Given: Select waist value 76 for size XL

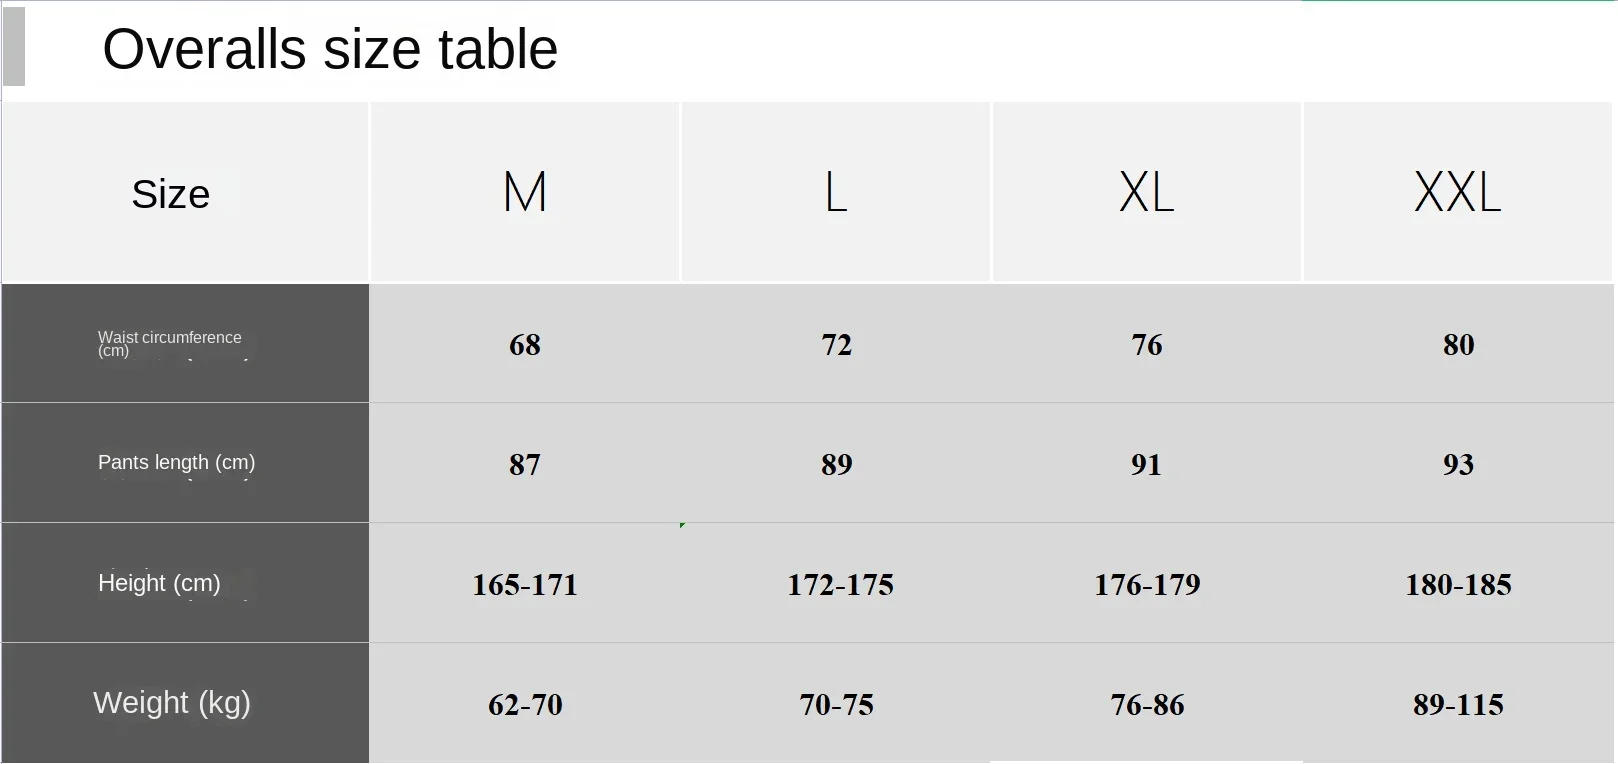Looking at the screenshot, I should 1147,345.
